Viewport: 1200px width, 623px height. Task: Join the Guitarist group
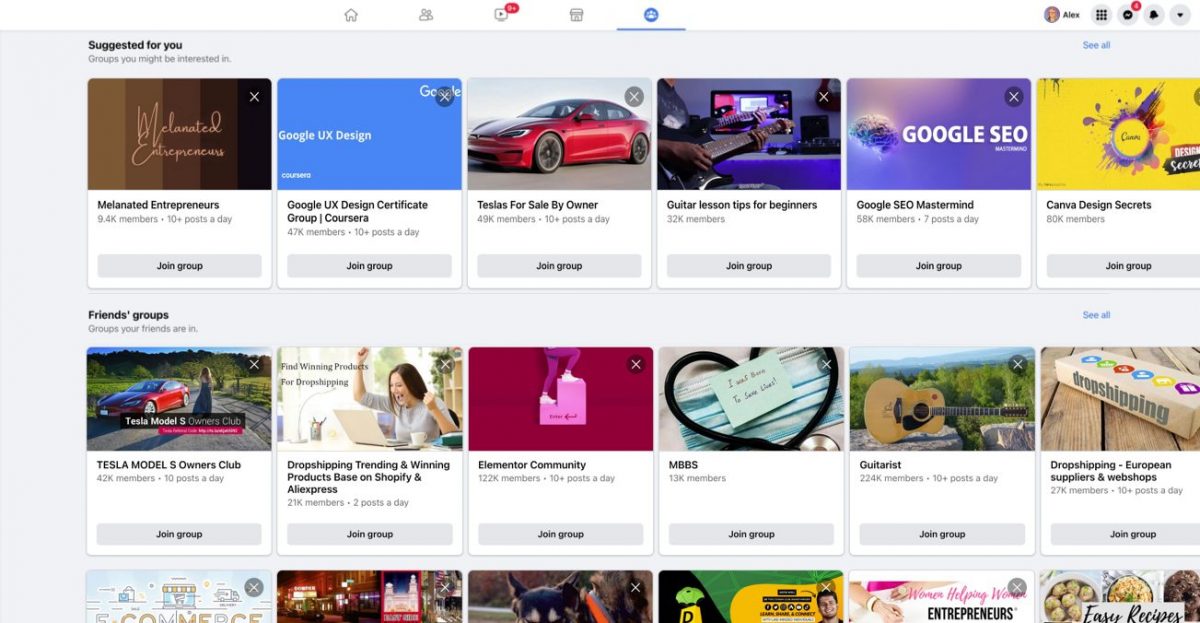pyautogui.click(x=942, y=534)
